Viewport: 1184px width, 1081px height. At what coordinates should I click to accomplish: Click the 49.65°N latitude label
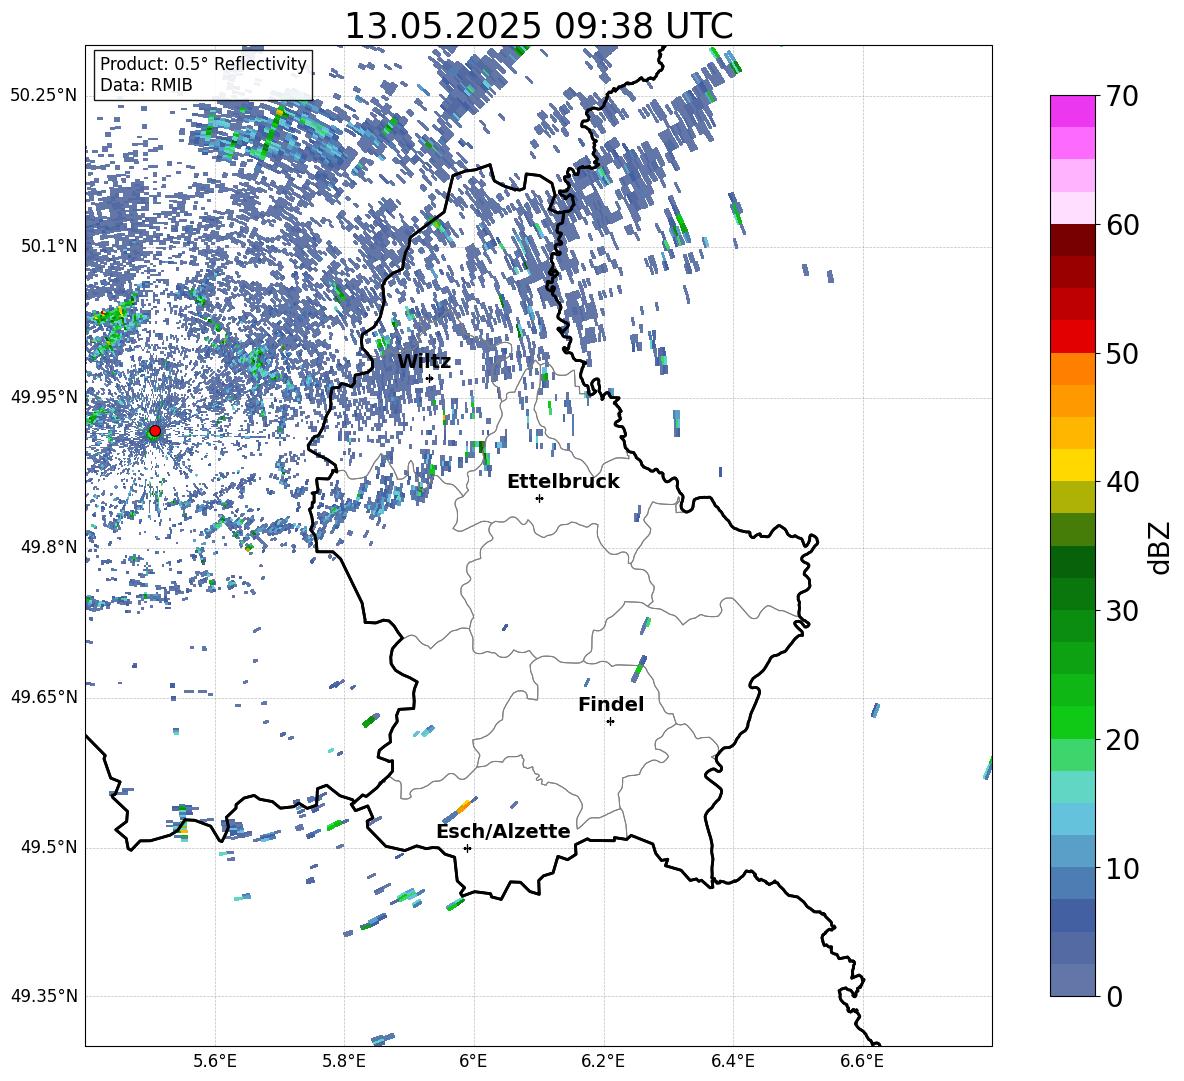tap(44, 696)
